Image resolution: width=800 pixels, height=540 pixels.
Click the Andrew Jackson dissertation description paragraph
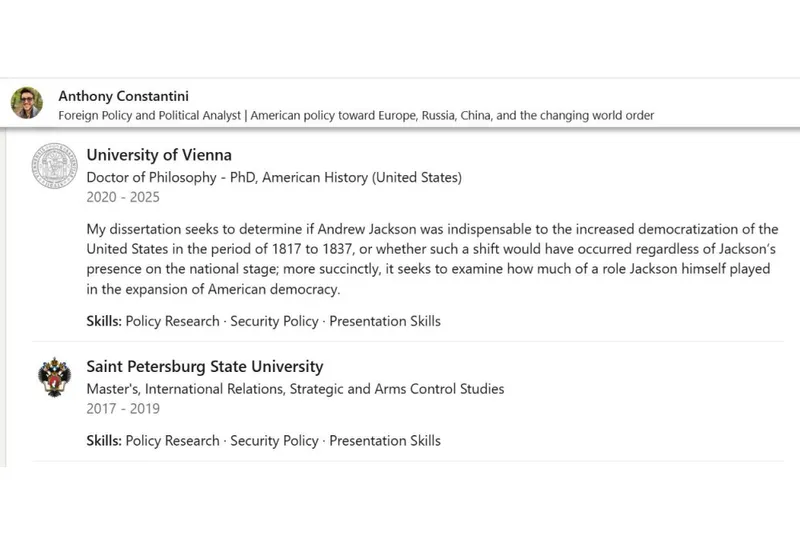430,259
